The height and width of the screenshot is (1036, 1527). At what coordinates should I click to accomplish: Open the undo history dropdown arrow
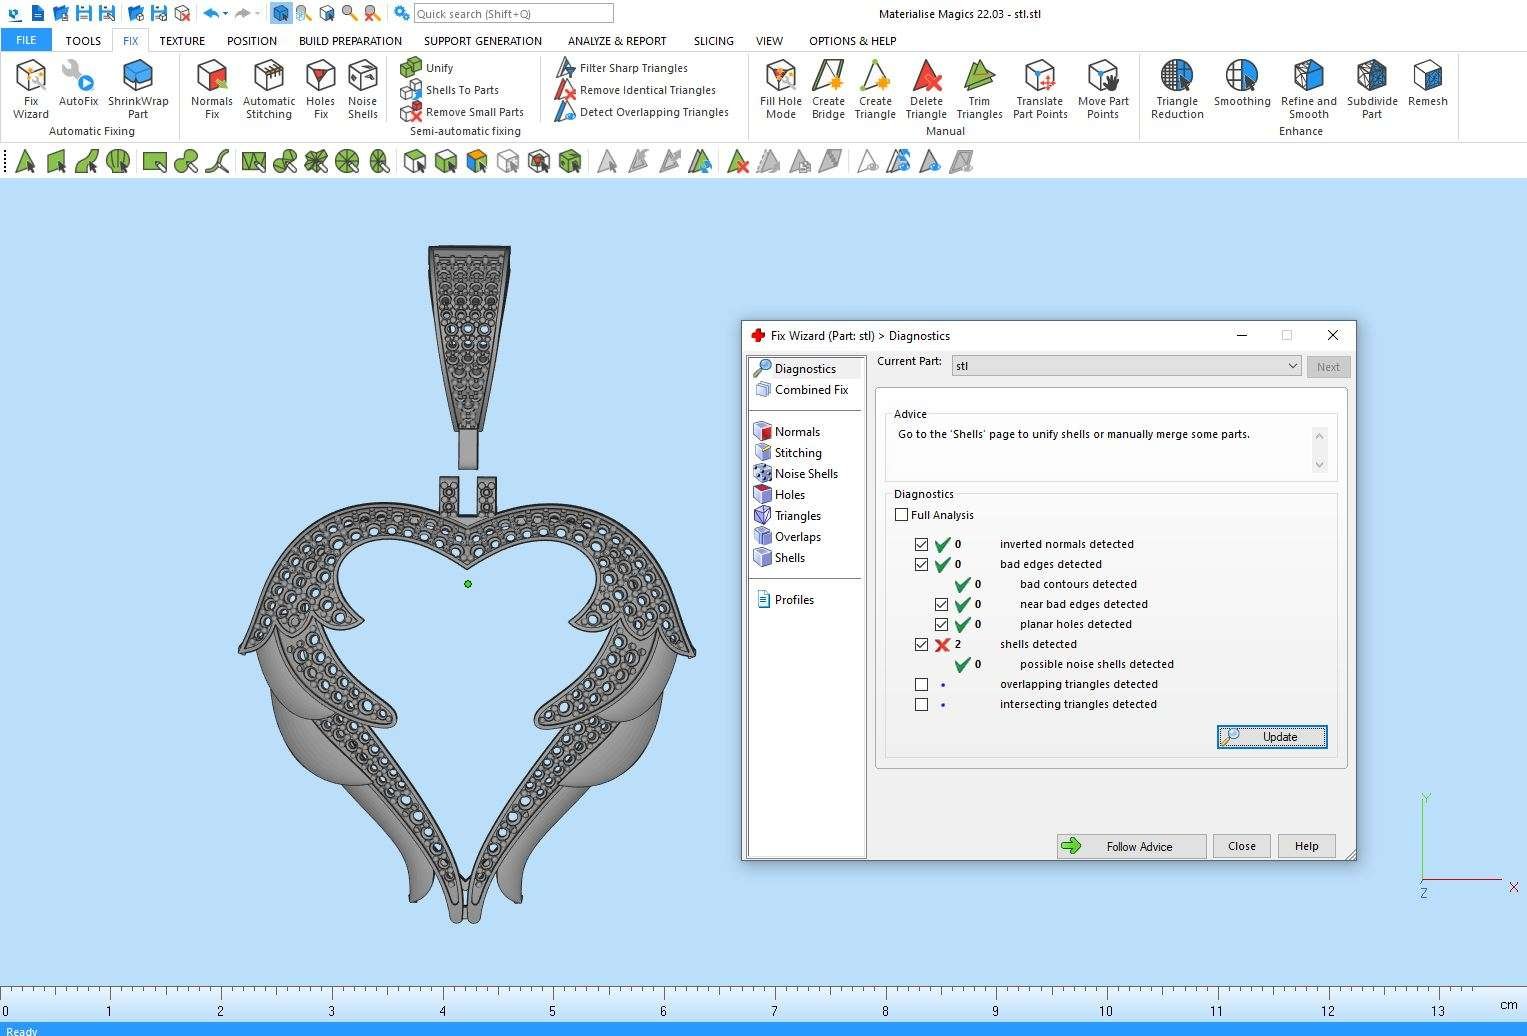(x=226, y=14)
